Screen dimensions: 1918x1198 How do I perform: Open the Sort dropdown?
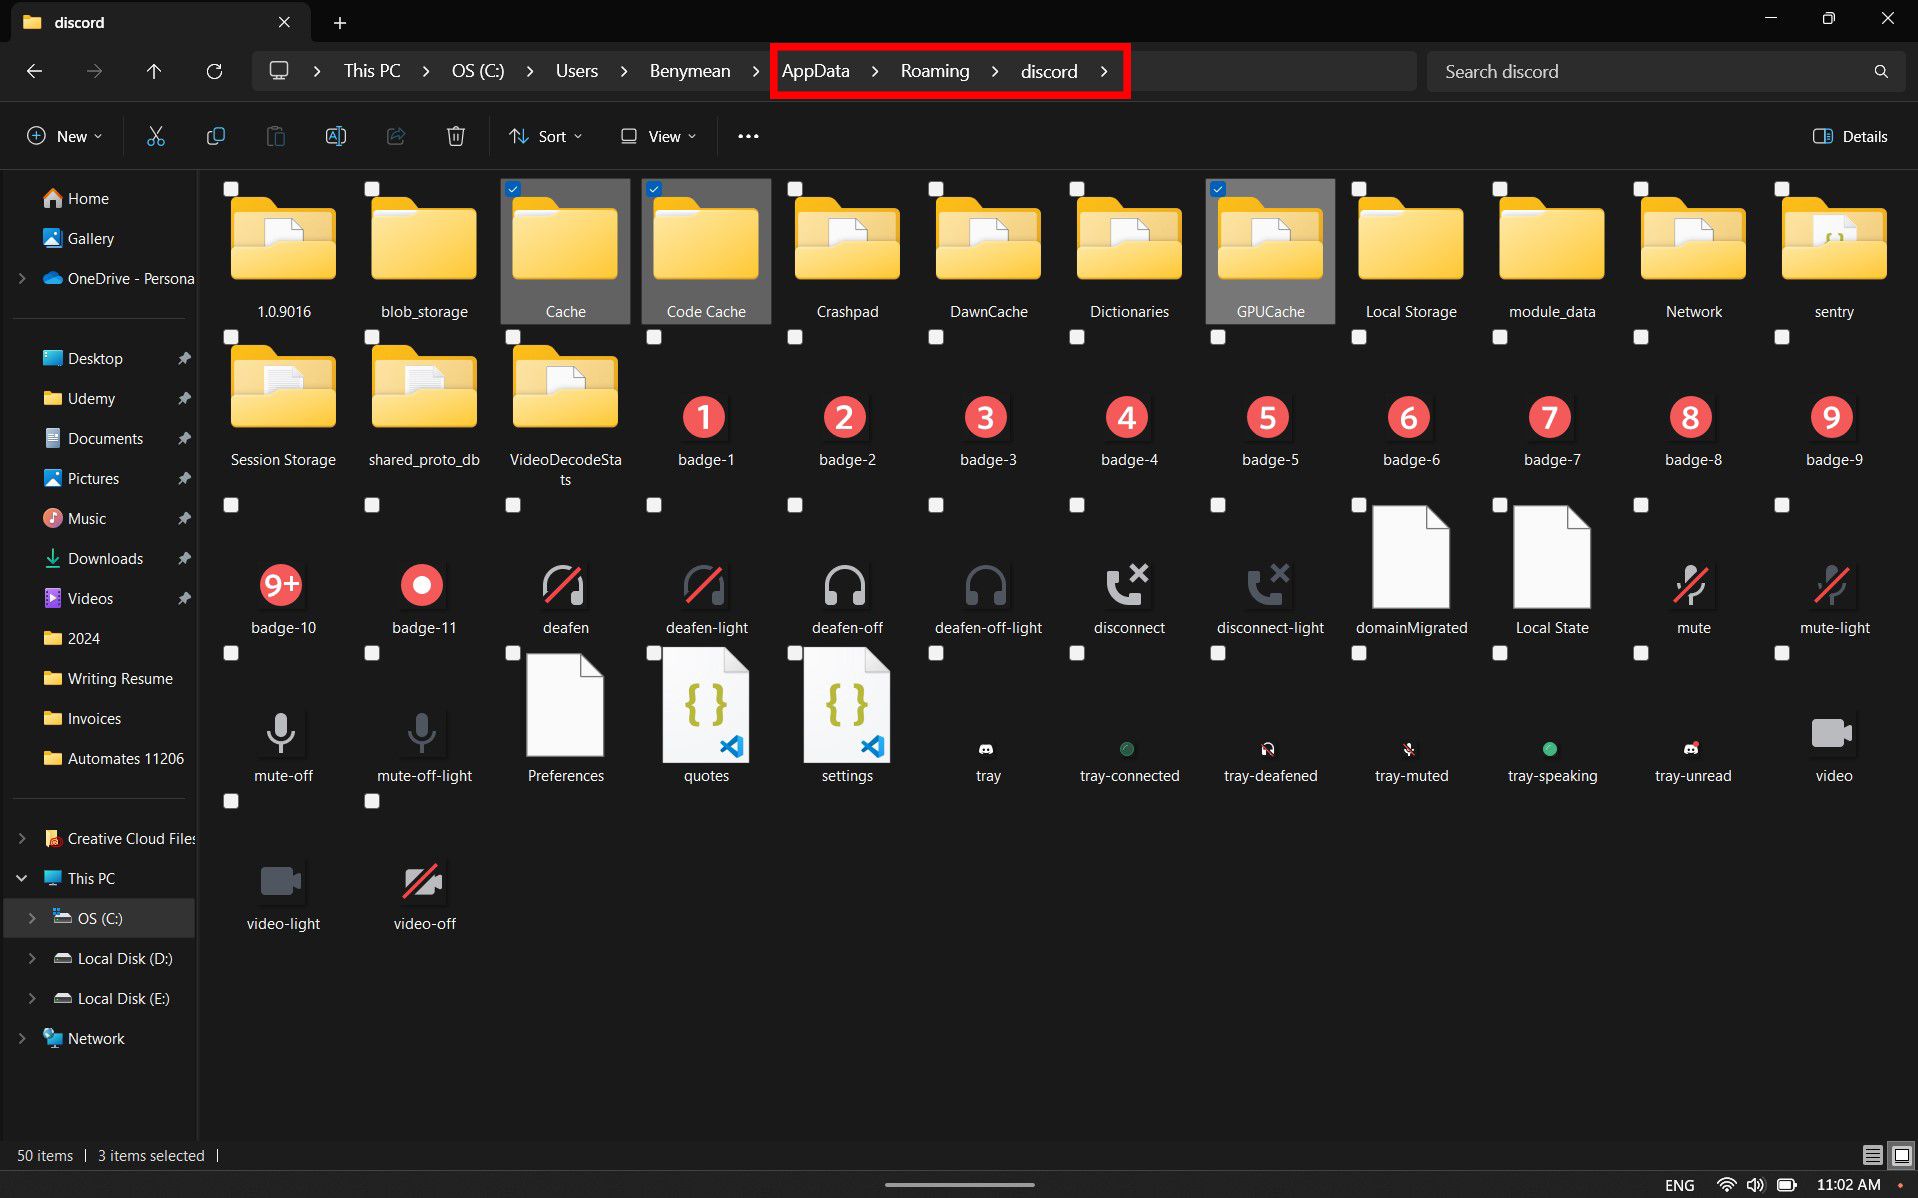click(545, 136)
